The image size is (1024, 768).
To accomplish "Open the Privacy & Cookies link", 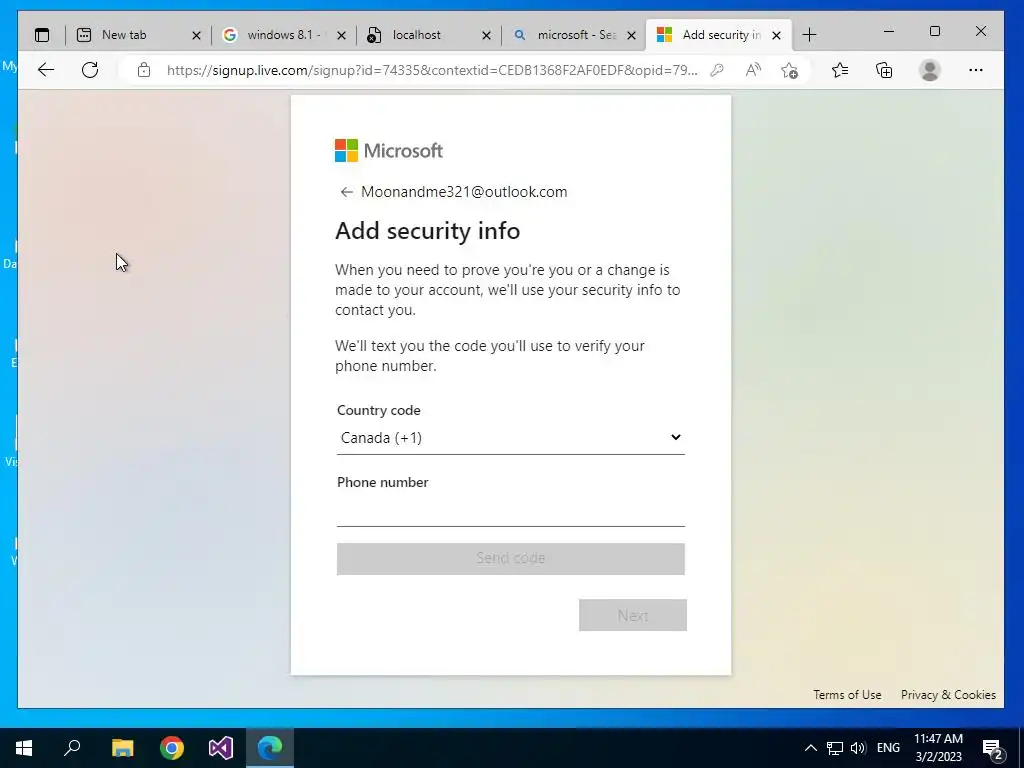I will (x=948, y=695).
